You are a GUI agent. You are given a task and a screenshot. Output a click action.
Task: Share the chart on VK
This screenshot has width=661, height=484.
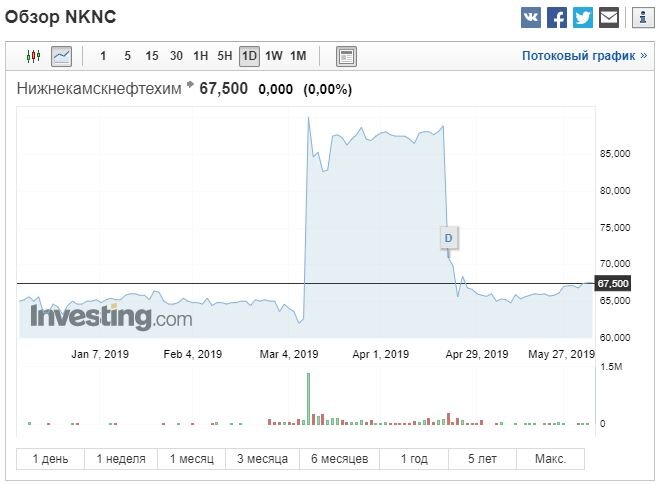pyautogui.click(x=532, y=17)
